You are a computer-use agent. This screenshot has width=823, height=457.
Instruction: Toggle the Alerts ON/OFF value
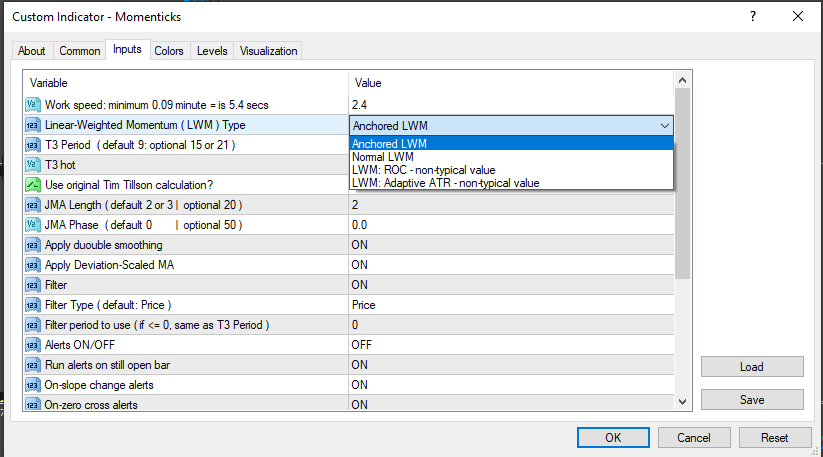(x=510, y=345)
